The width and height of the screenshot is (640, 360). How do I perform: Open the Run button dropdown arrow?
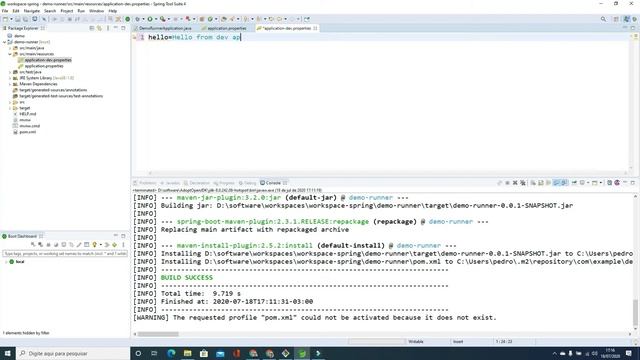[156, 19]
